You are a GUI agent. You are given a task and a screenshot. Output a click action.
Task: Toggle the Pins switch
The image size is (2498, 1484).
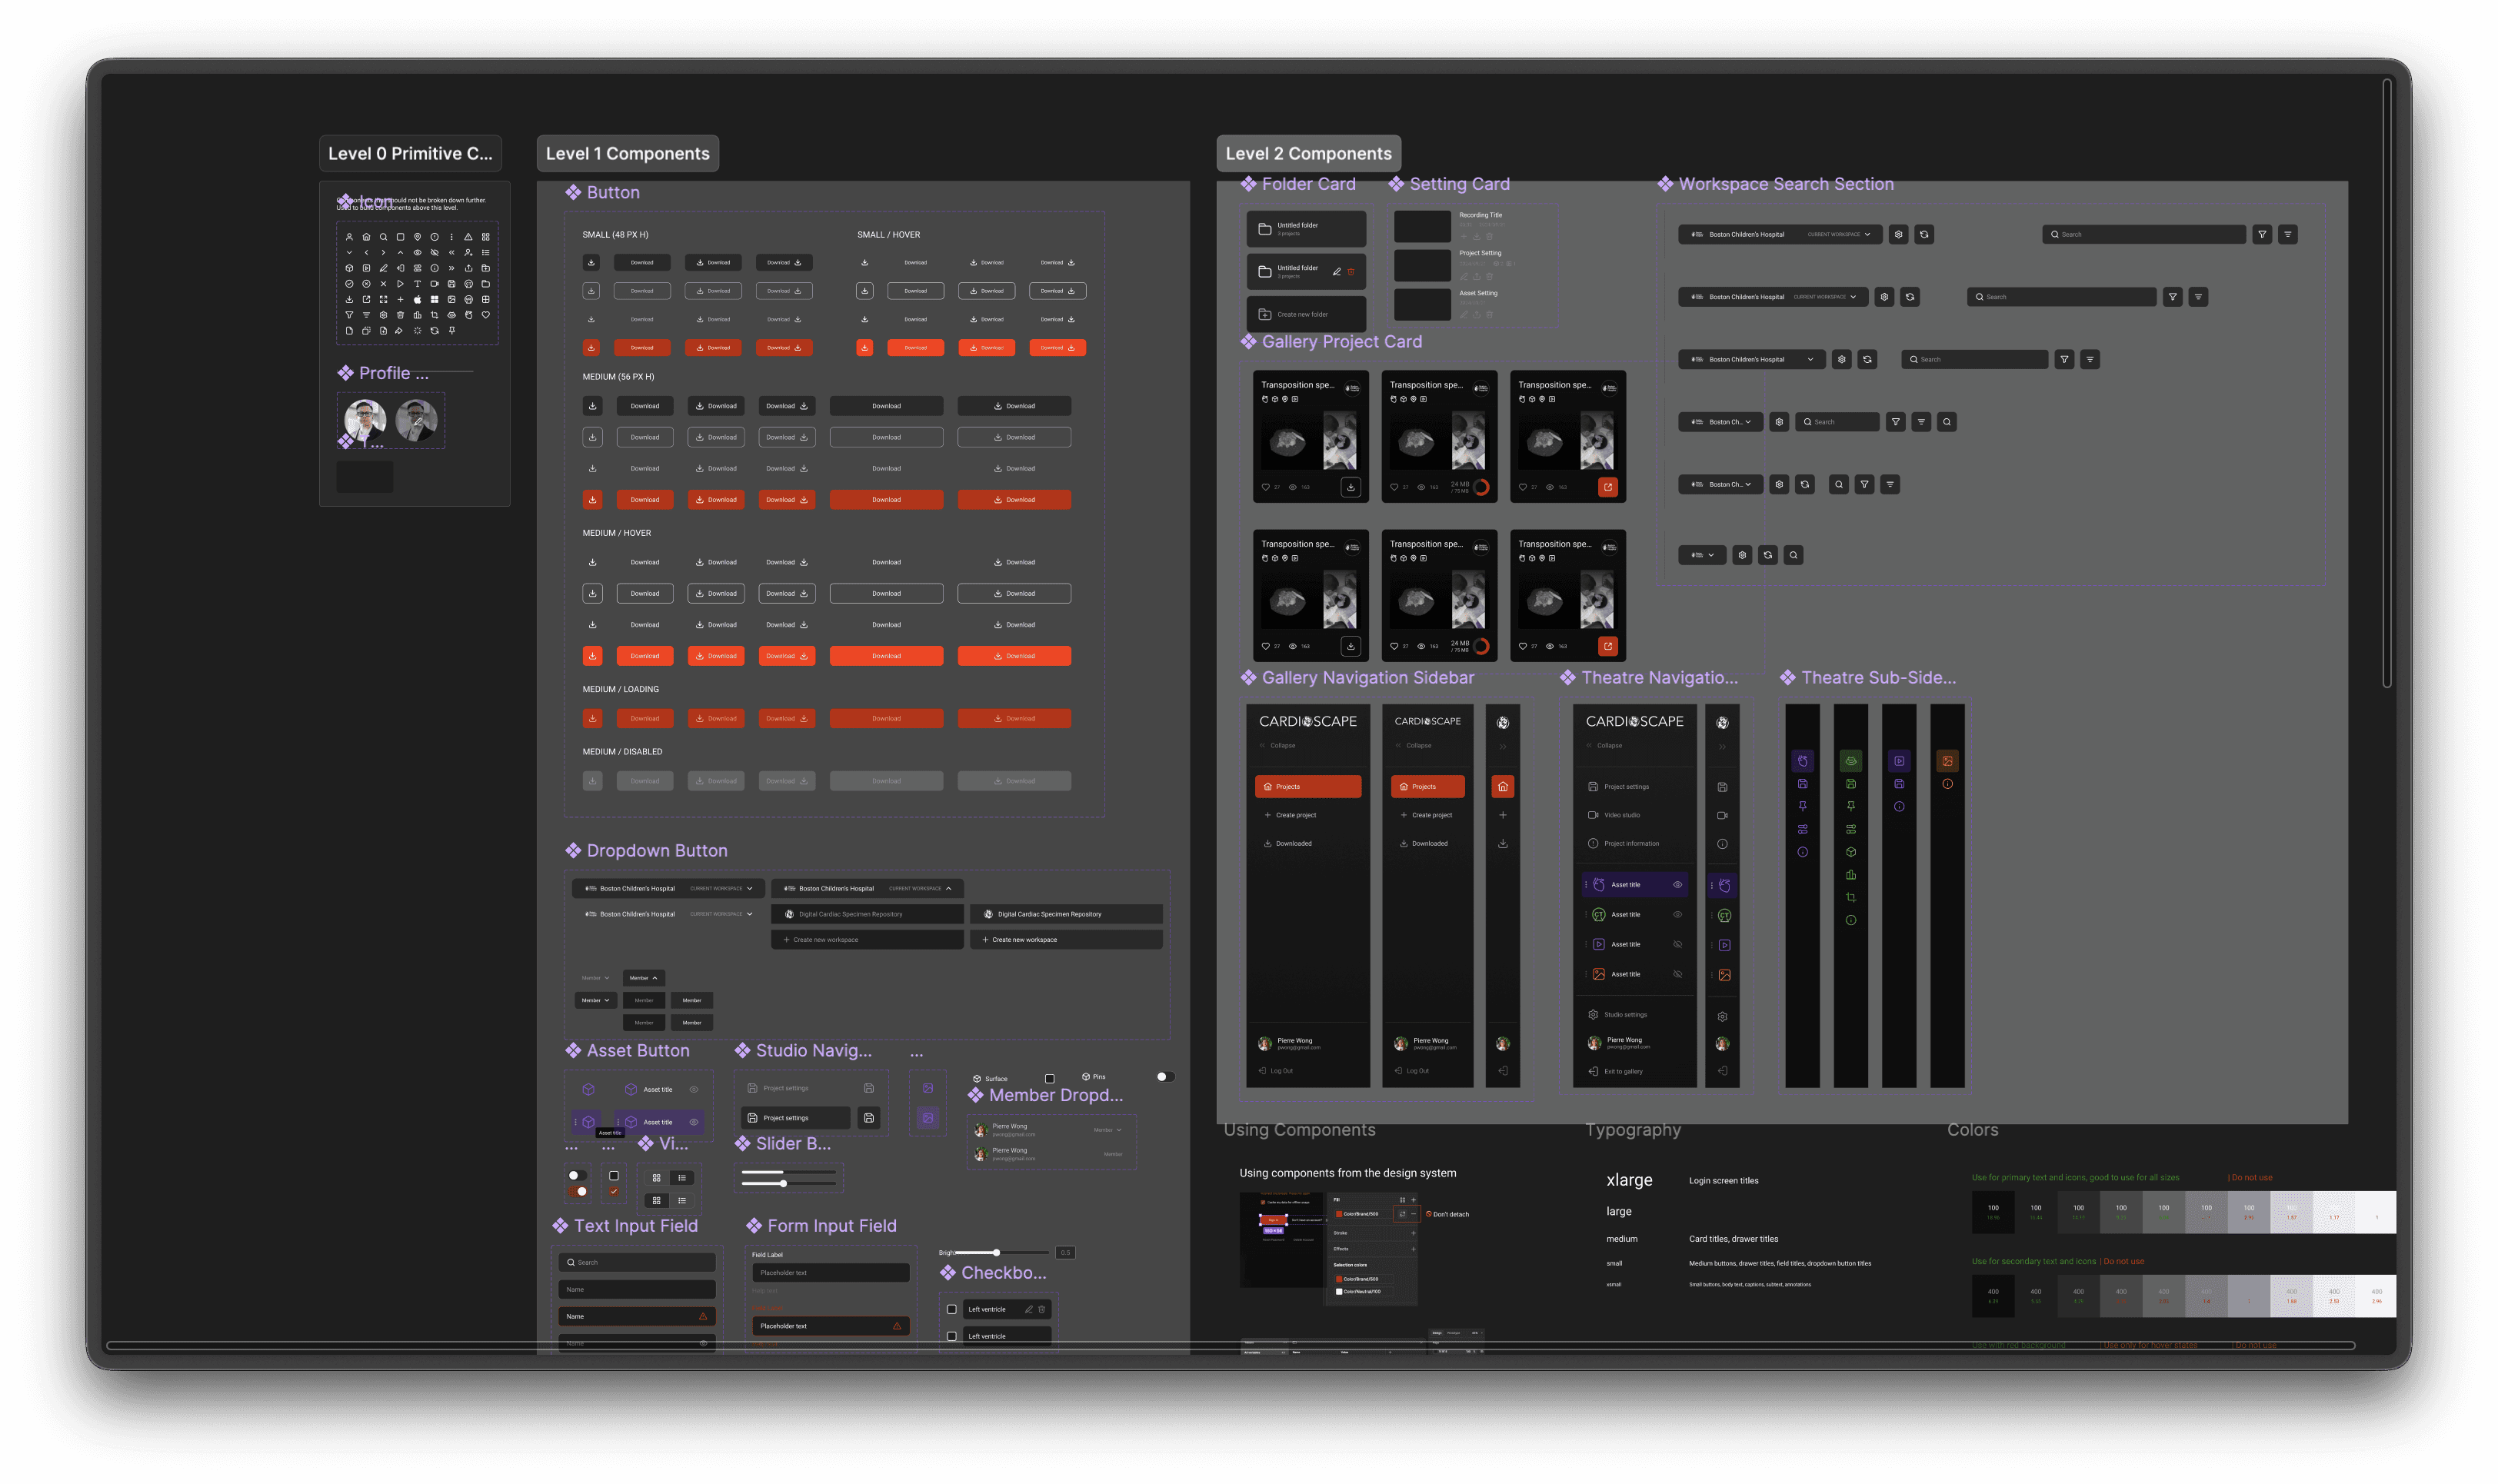[1165, 1077]
